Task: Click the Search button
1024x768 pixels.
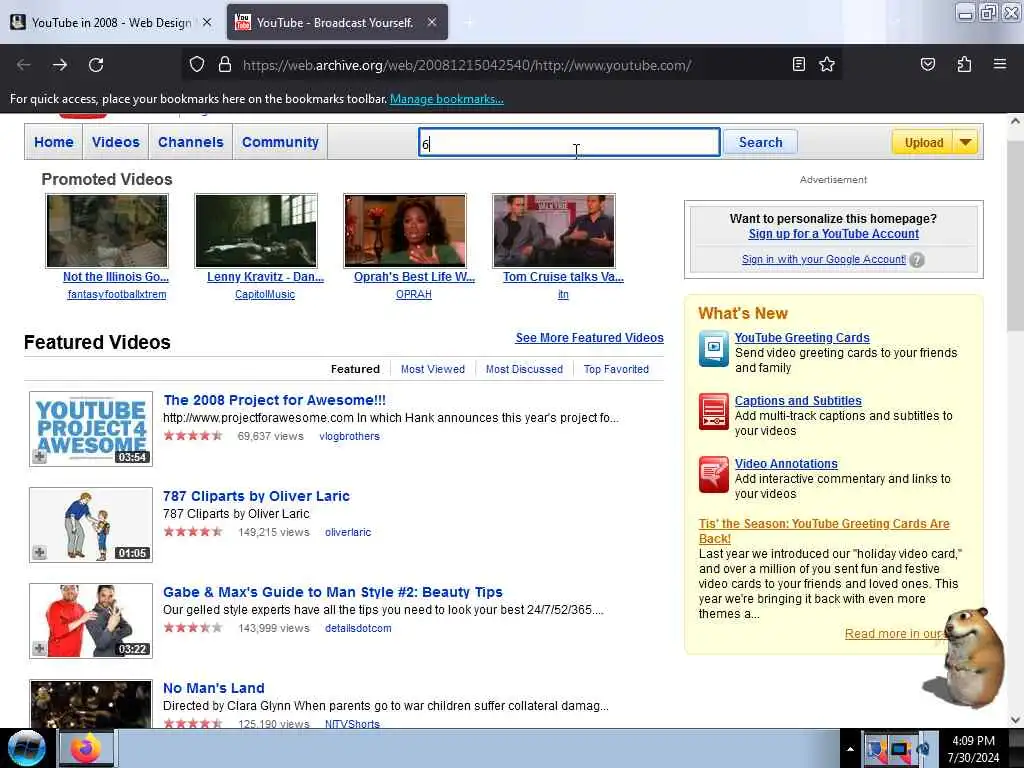Action: 760,142
